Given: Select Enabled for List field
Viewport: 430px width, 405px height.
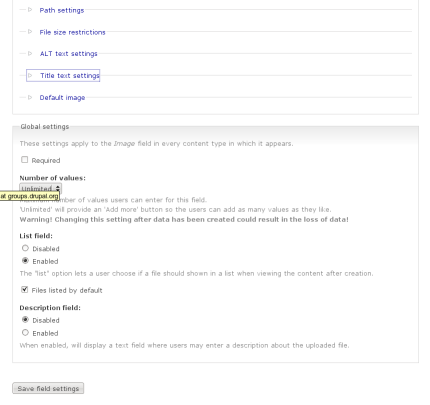Looking at the screenshot, I should 25,261.
